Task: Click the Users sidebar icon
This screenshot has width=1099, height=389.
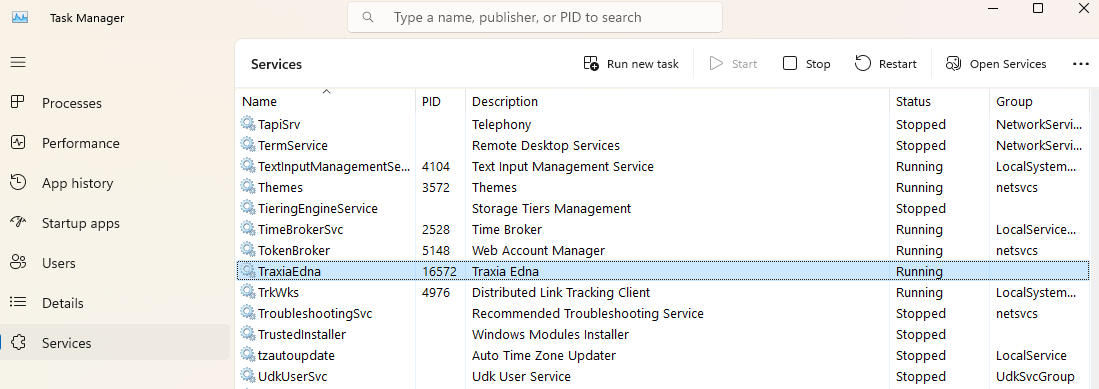Action: (18, 262)
